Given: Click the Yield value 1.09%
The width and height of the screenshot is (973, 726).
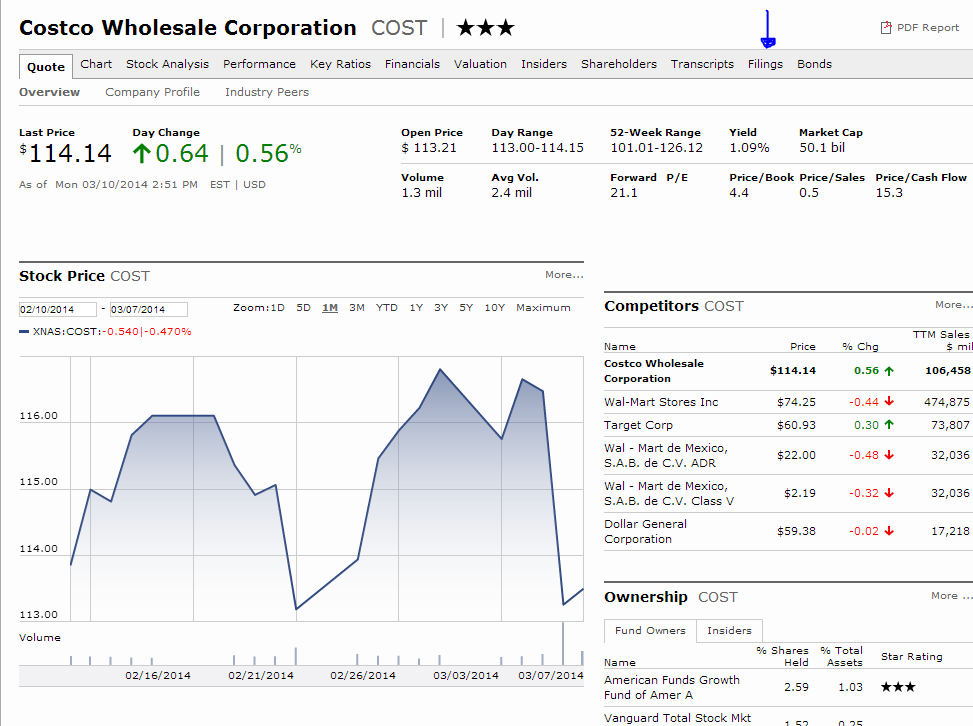Looking at the screenshot, I should click(x=750, y=148).
